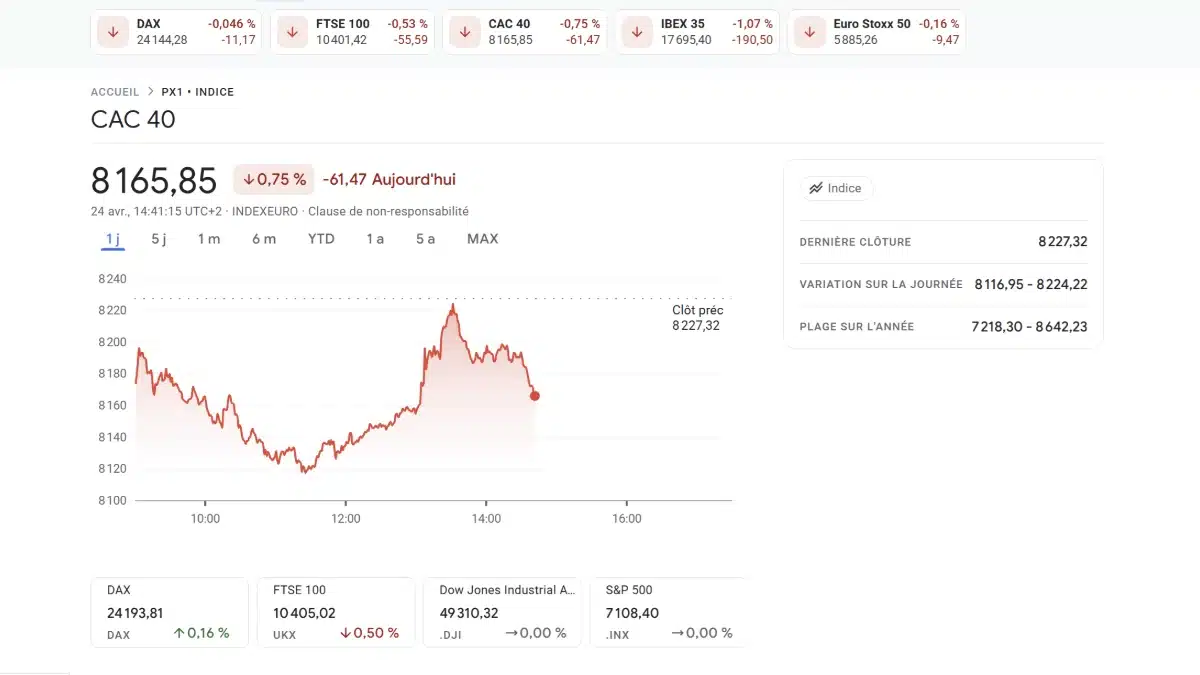Click the IBEX 35 decline arrow icon
The width and height of the screenshot is (1200, 675).
pos(636,31)
